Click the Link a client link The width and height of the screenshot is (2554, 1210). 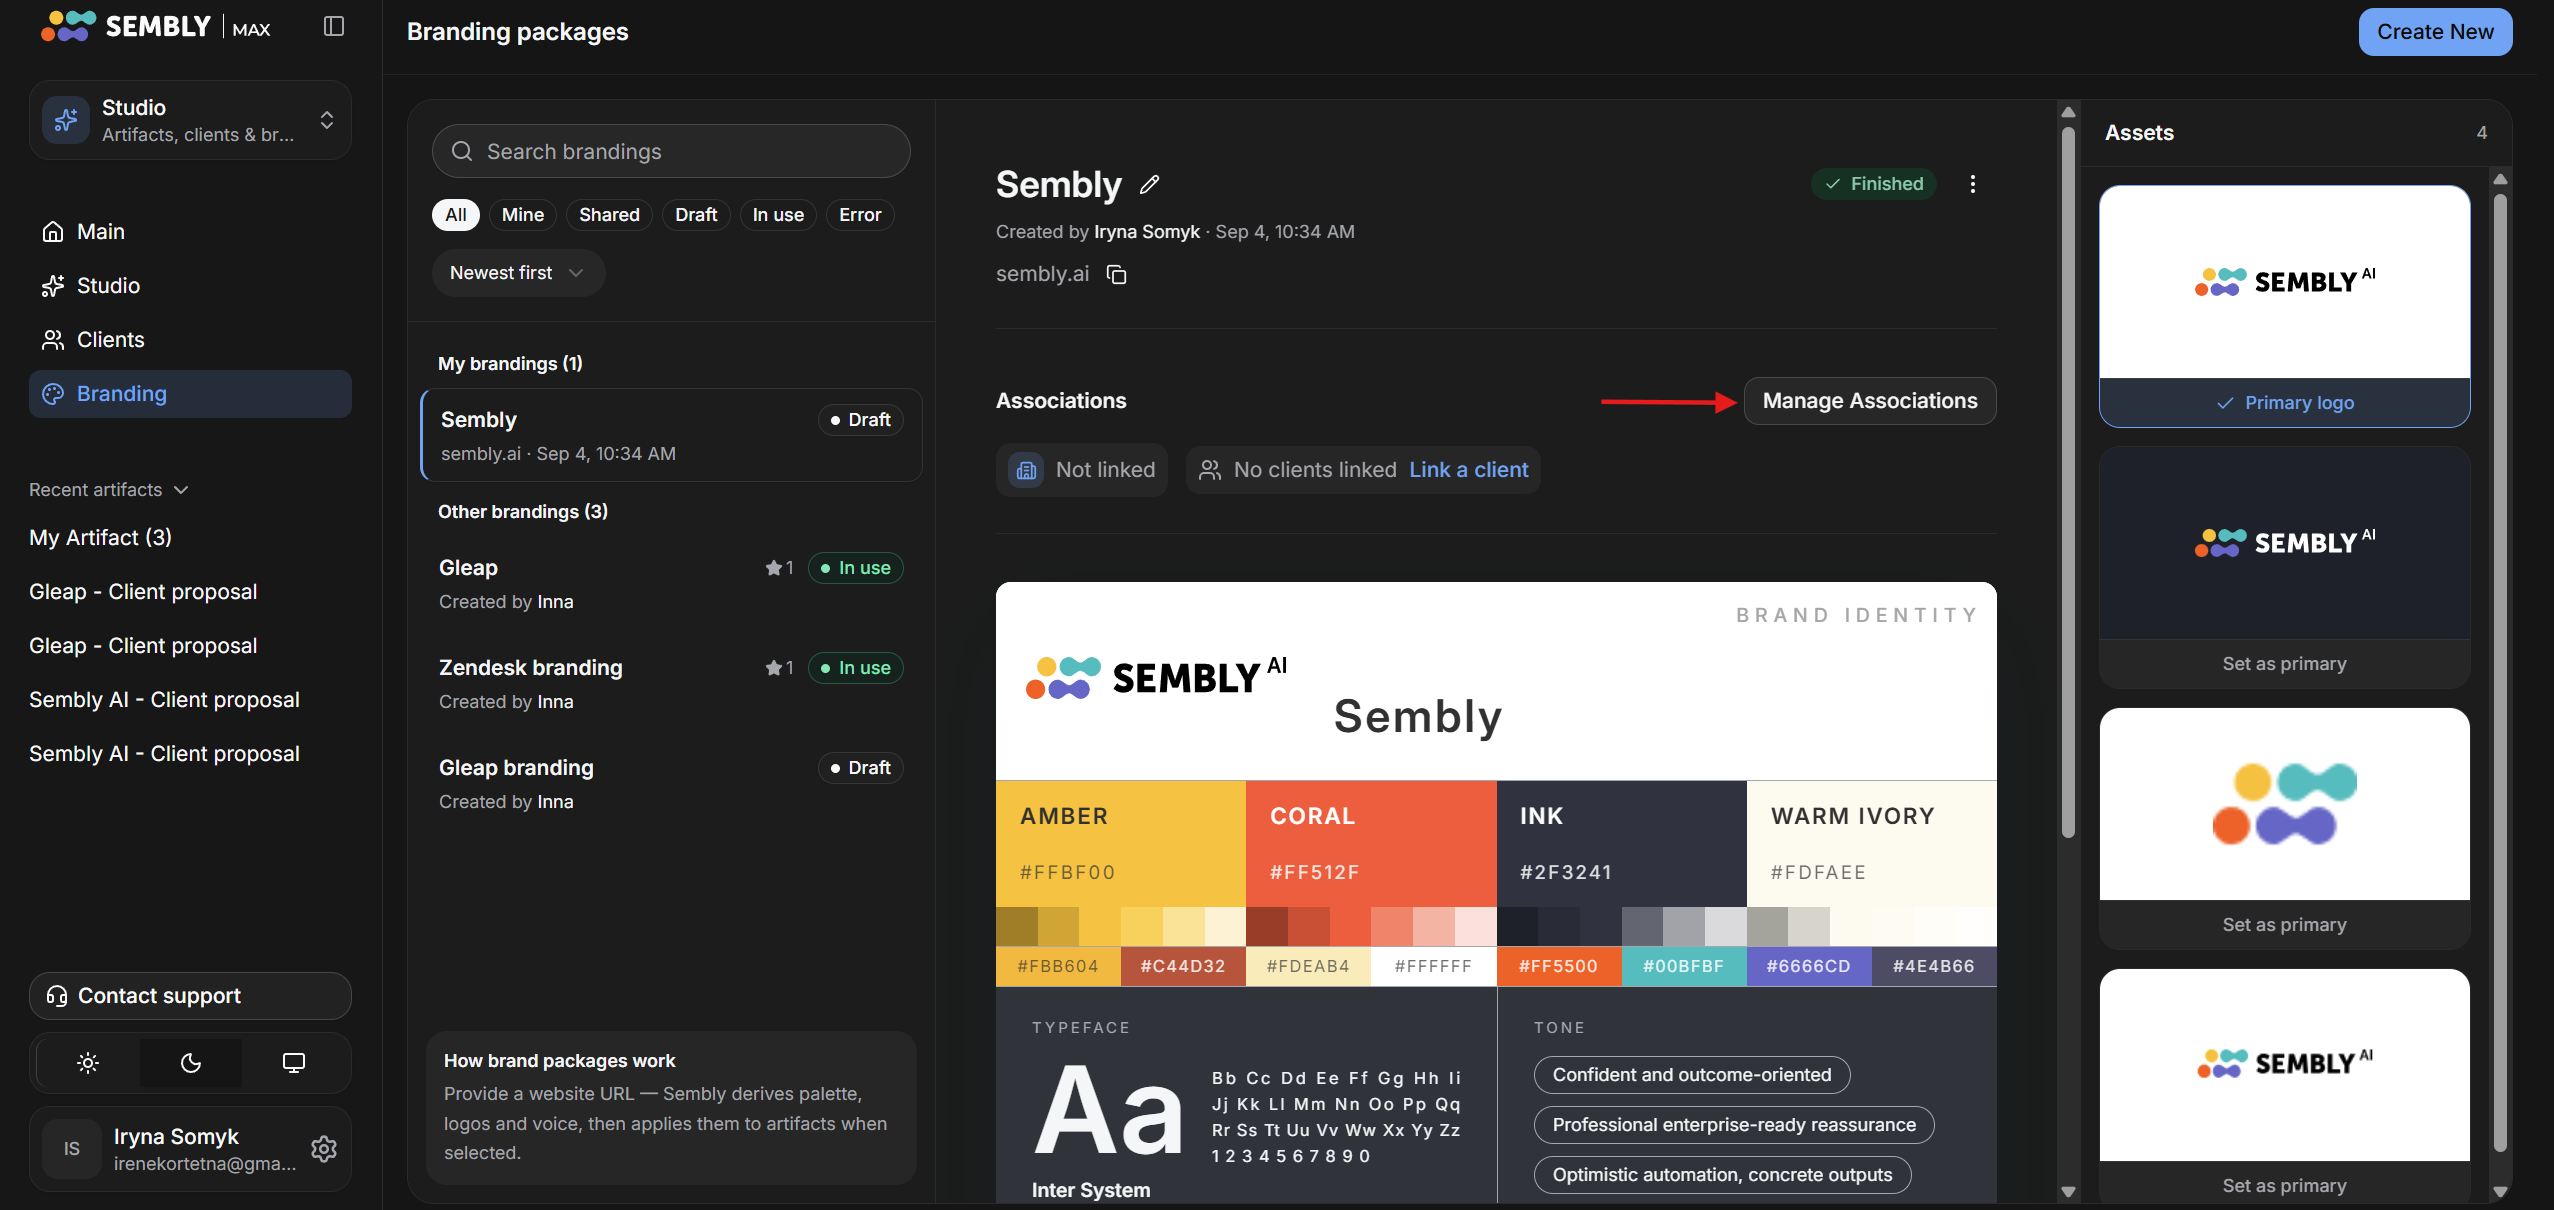click(x=1468, y=470)
